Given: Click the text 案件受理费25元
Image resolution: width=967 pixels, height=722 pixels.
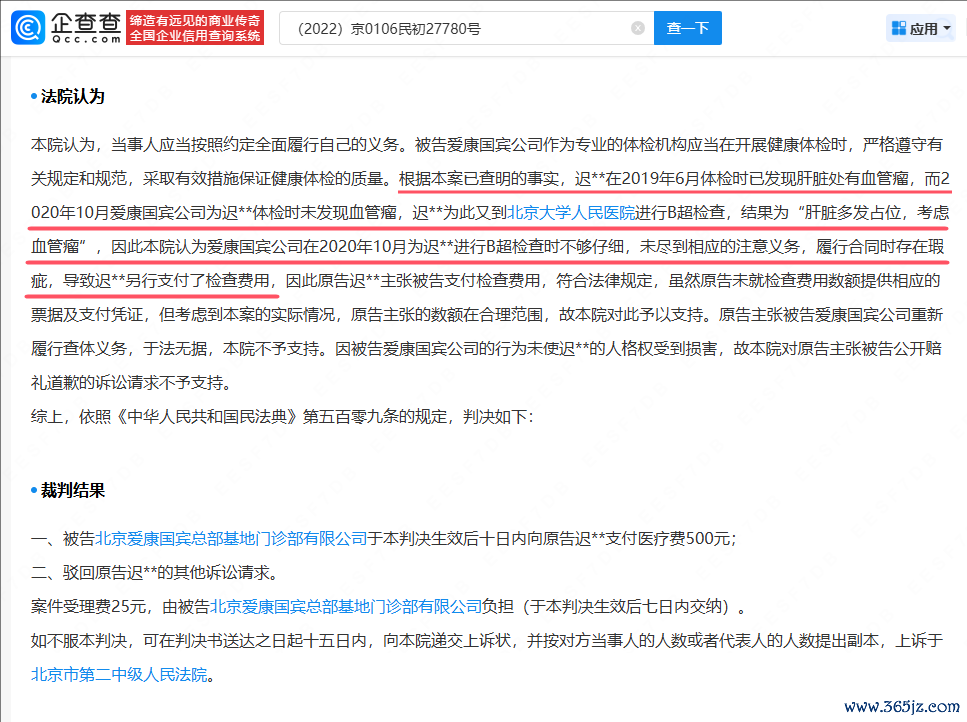Looking at the screenshot, I should pyautogui.click(x=88, y=607).
